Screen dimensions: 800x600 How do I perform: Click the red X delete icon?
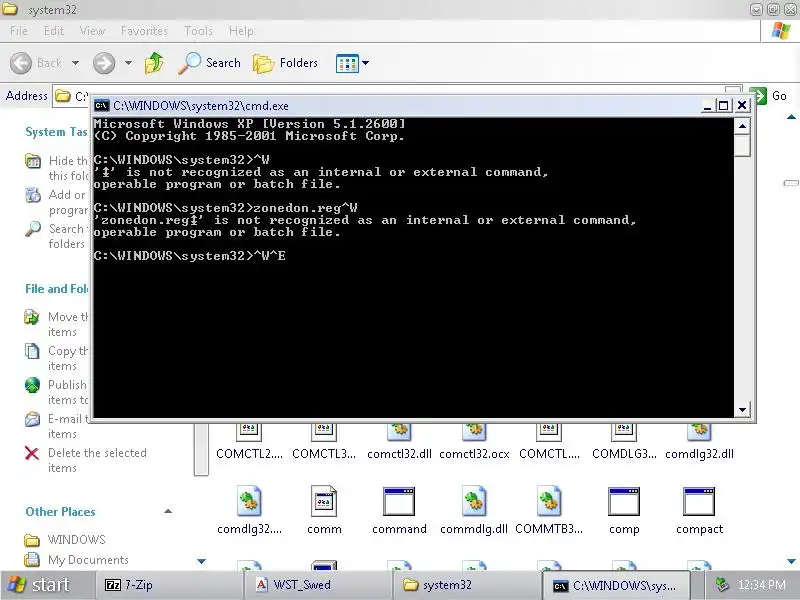[x=32, y=453]
